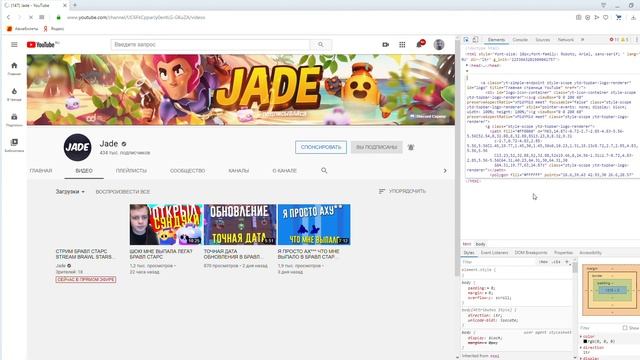This screenshot has width=640, height=360.
Task: Open the ОТКРЫЛ СУНДУКИ video thumbnail
Action: click(x=166, y=224)
